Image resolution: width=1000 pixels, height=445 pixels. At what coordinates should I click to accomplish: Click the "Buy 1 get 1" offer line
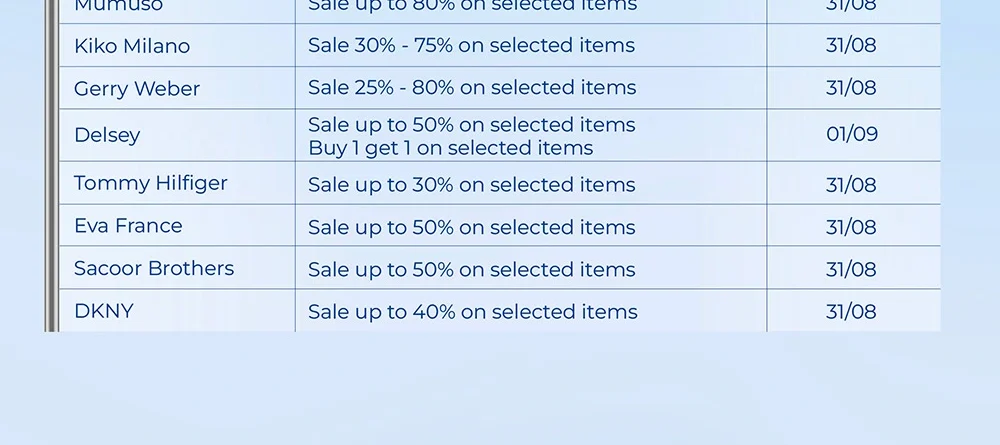pos(450,148)
